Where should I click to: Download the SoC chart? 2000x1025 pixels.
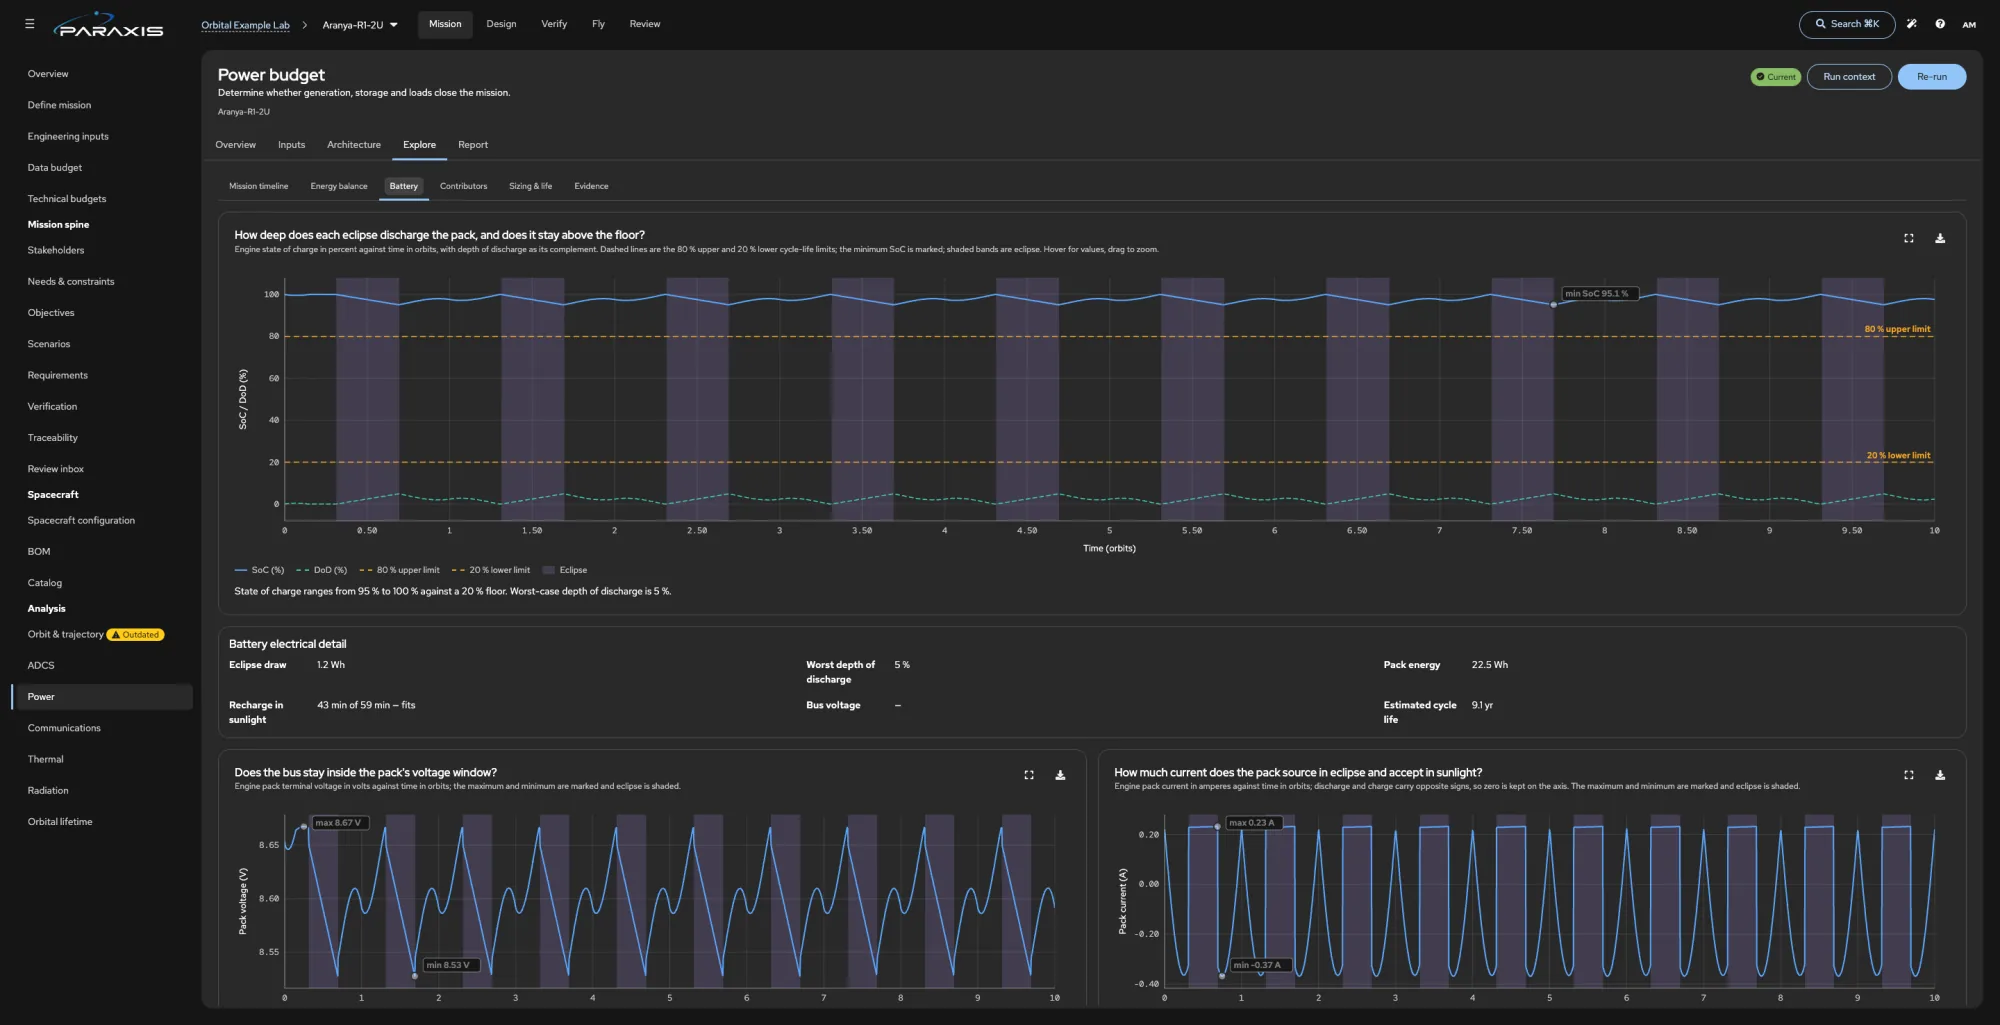pos(1940,238)
